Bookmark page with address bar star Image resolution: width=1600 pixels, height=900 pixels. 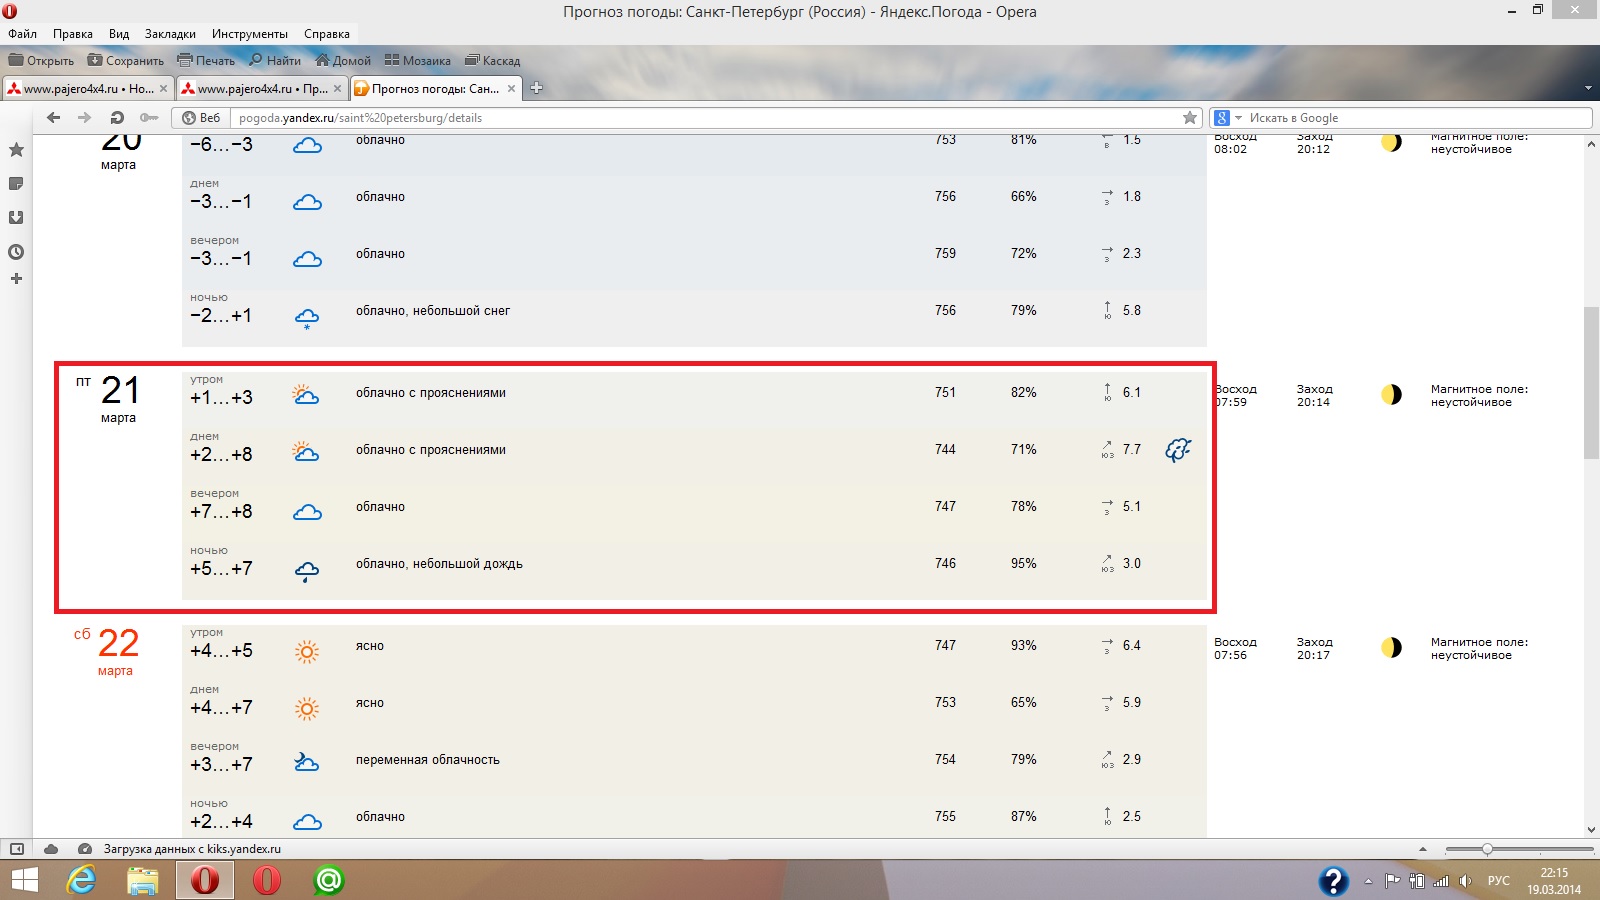pos(1189,118)
